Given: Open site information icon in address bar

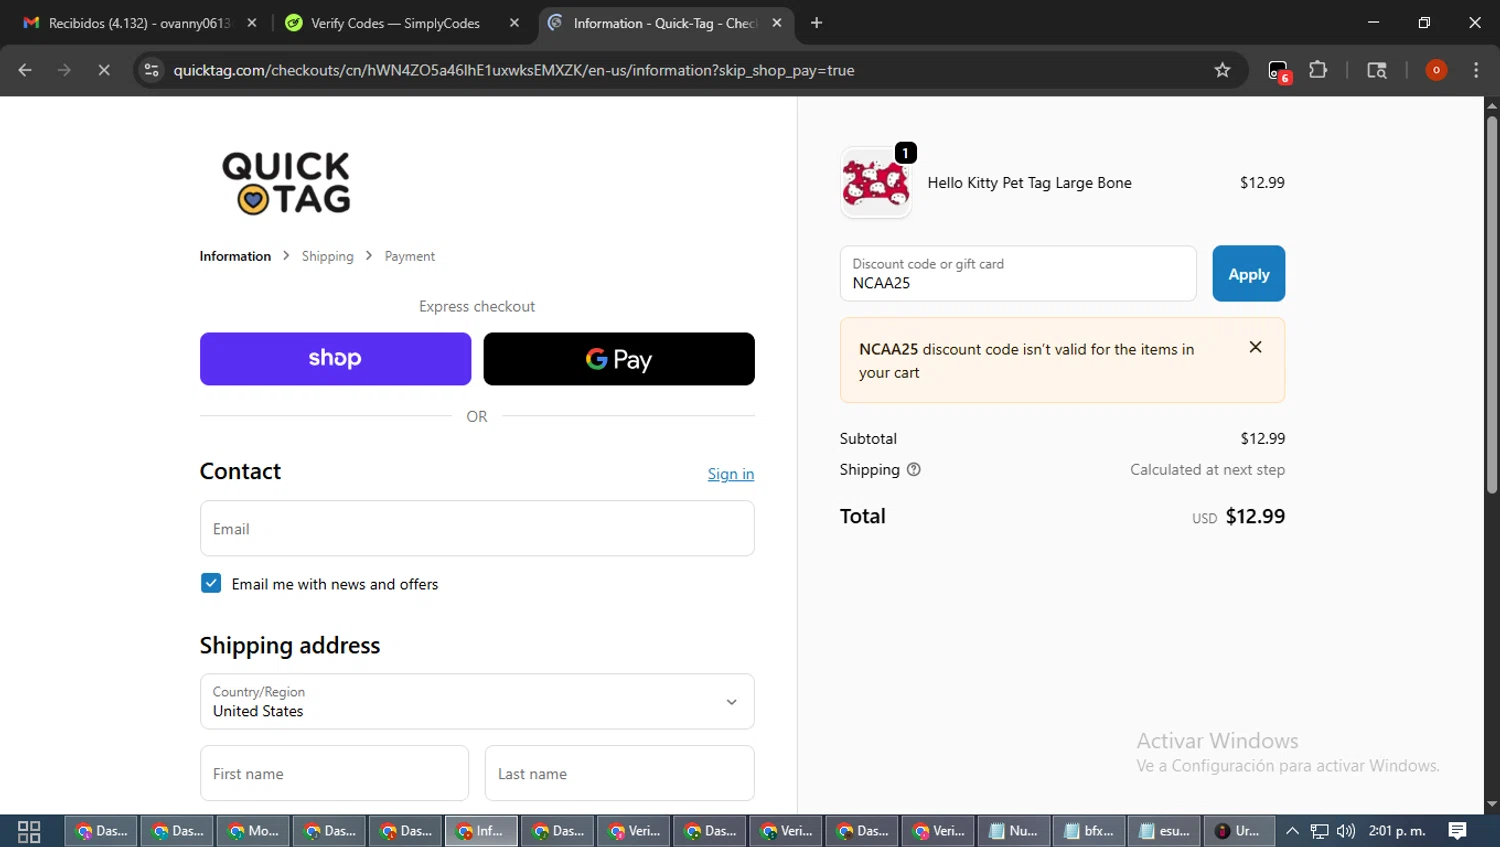Looking at the screenshot, I should click(x=152, y=70).
